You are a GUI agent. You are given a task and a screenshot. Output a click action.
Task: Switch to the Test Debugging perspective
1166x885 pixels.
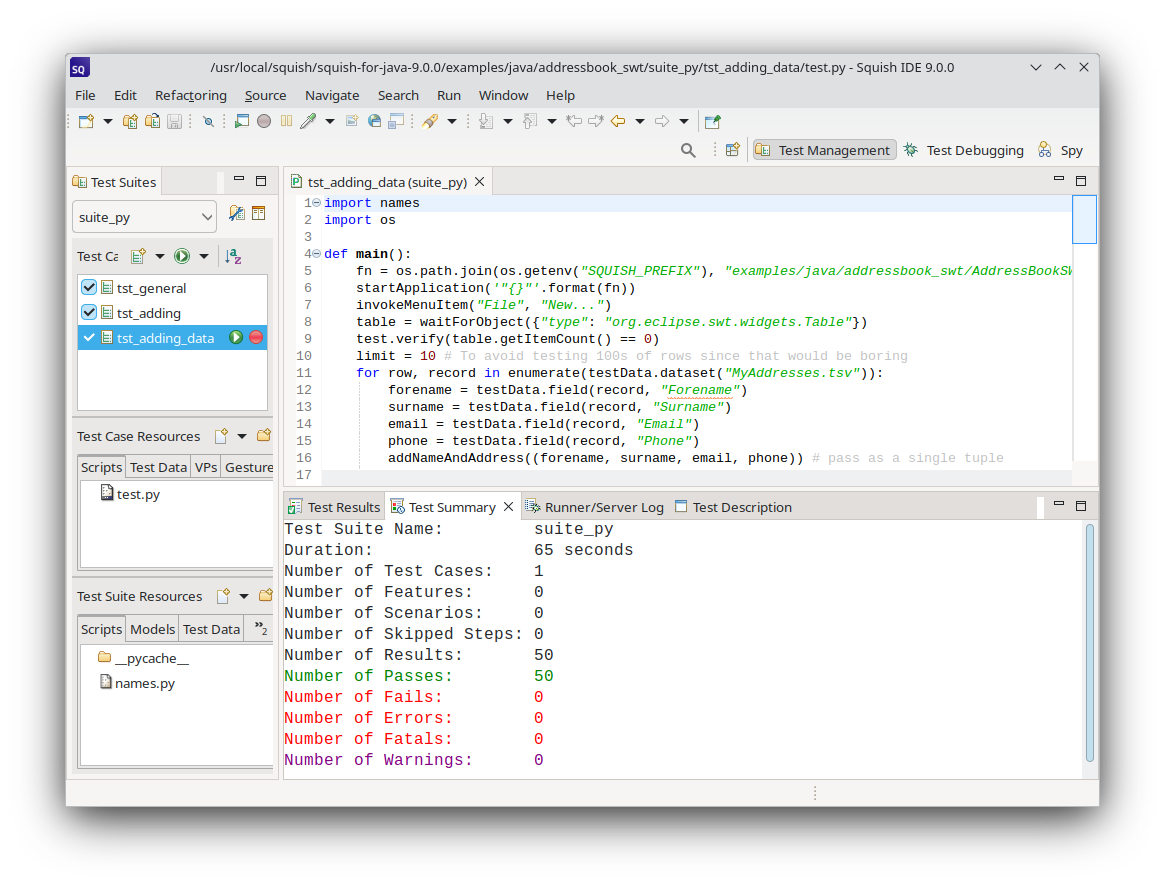pyautogui.click(x=963, y=150)
